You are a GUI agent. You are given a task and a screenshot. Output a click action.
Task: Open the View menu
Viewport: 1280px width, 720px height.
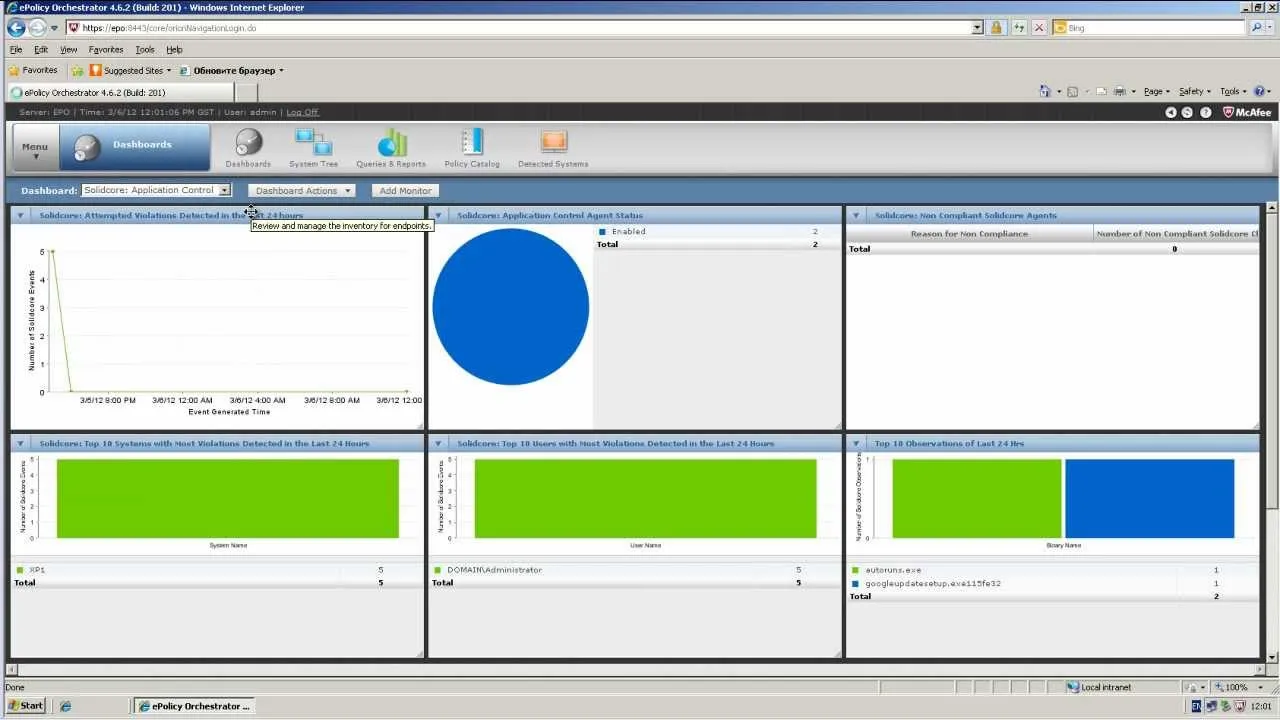(x=68, y=49)
